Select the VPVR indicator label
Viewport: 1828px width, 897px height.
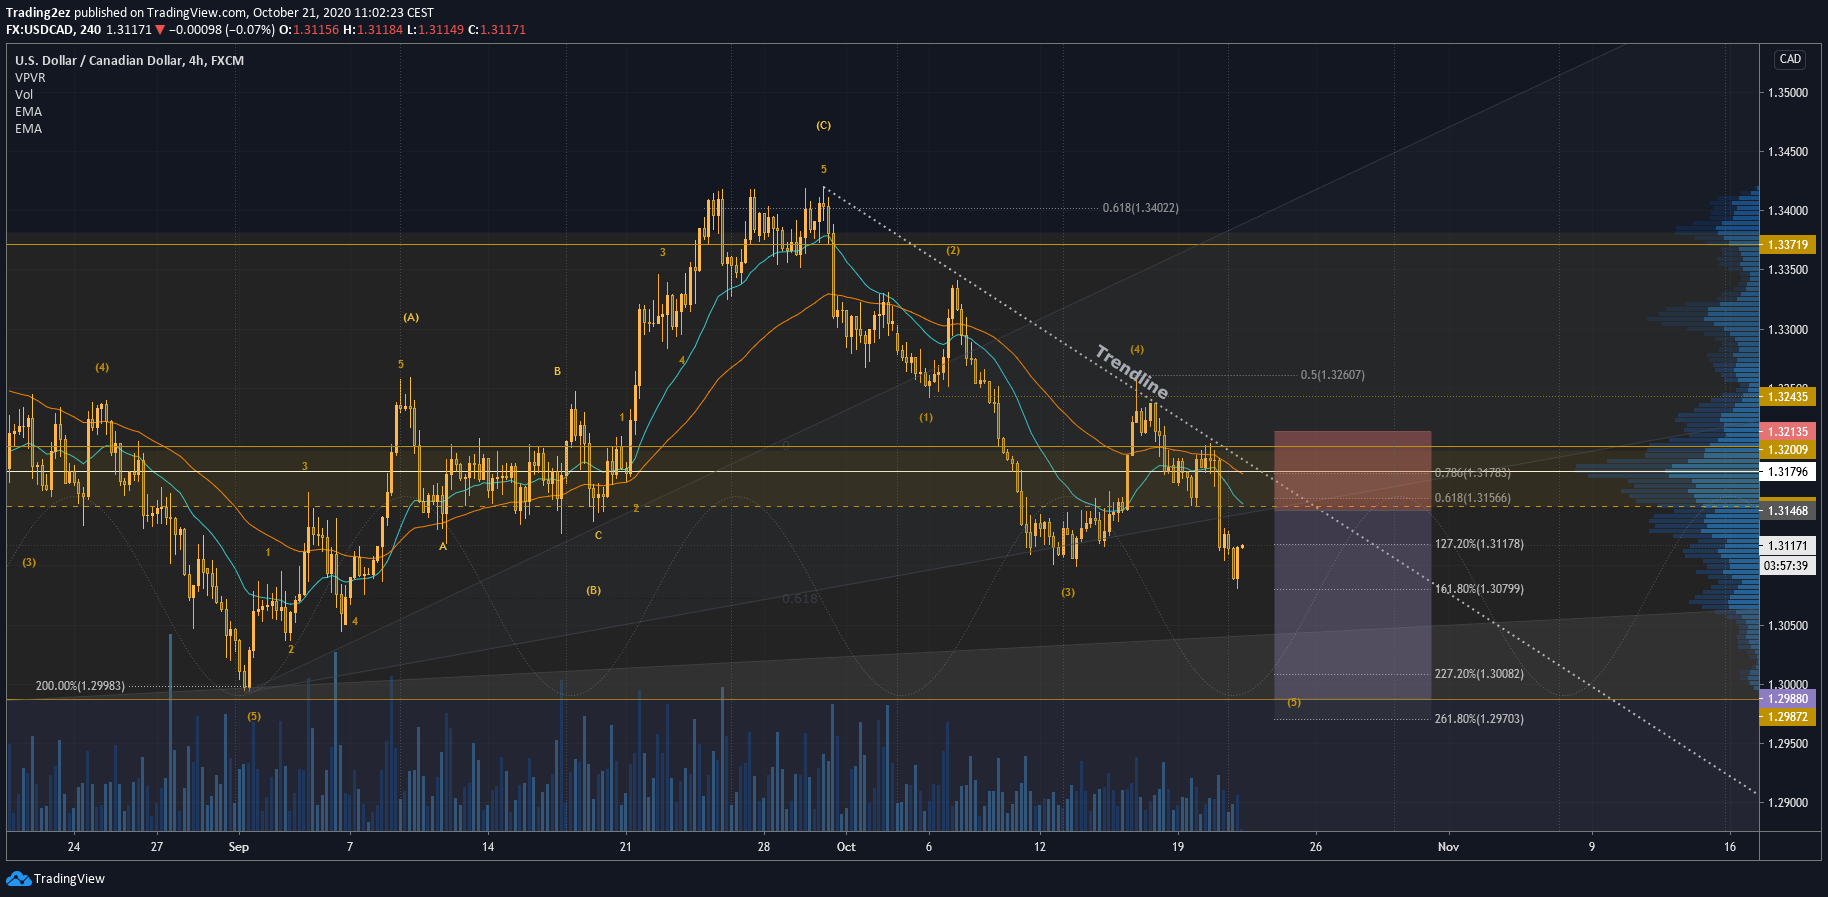[x=30, y=77]
